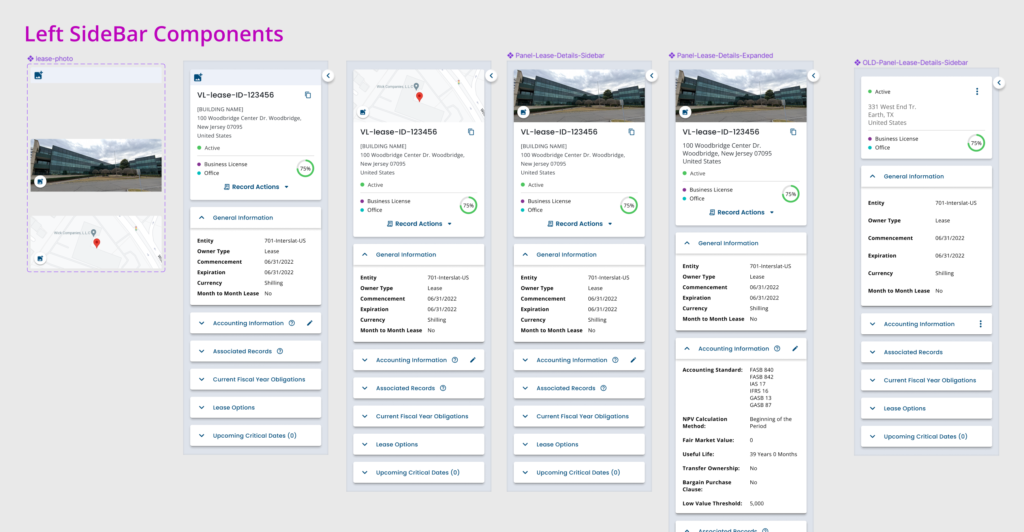This screenshot has height=532, width=1024.
Task: Click help icon beside Associated Records in Panel-Lease-Details-Sidebar
Action: tap(604, 388)
